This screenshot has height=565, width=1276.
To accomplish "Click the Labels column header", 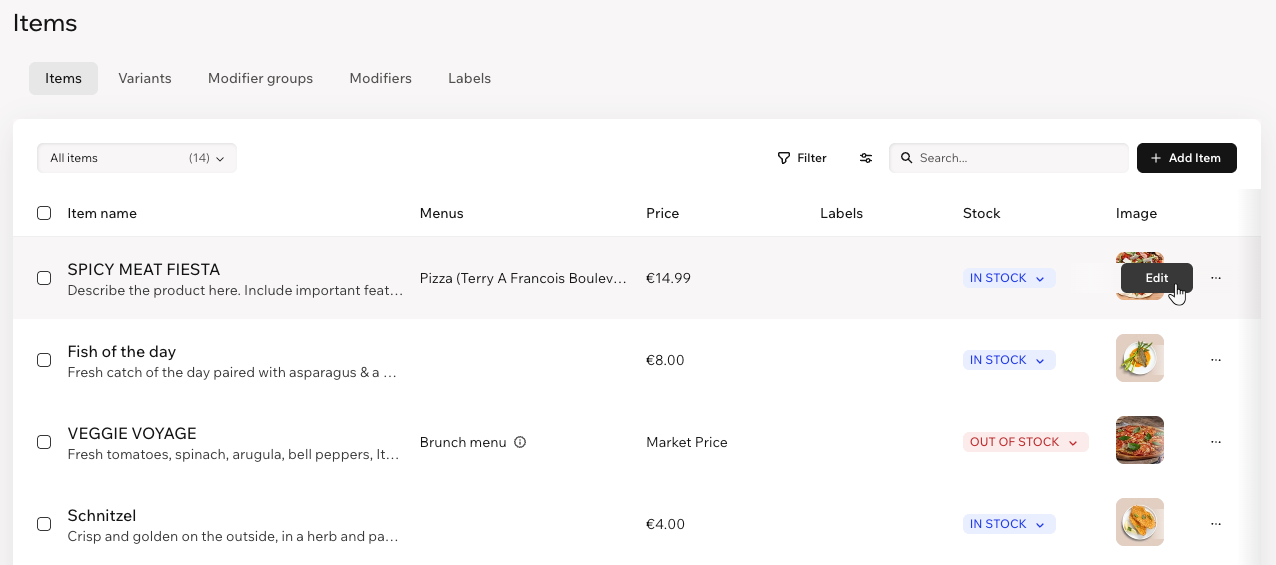I will (x=841, y=213).
